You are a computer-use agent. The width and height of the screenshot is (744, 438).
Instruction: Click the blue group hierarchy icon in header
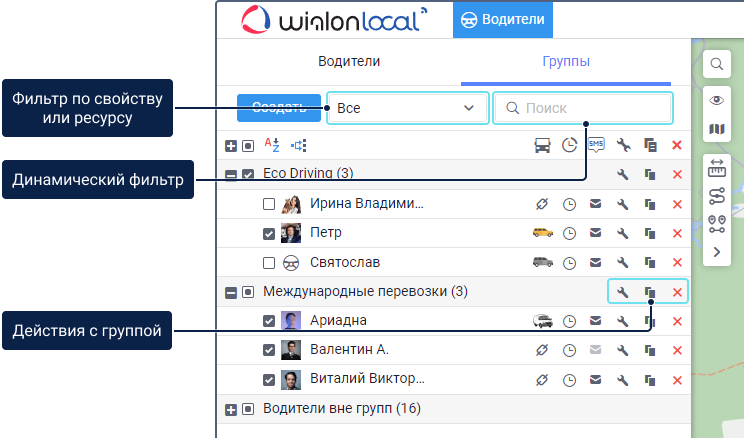(299, 145)
